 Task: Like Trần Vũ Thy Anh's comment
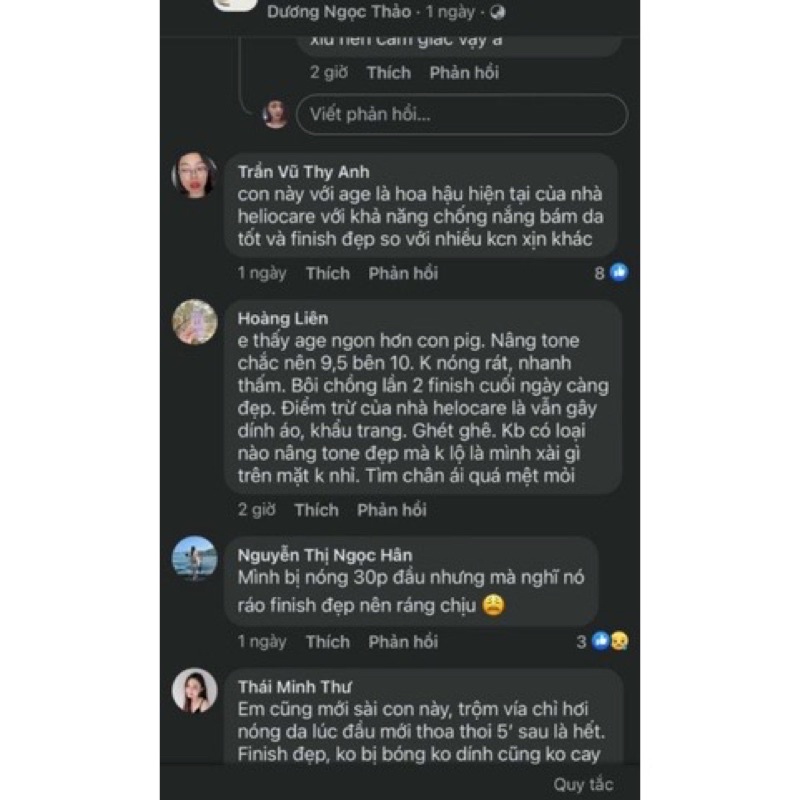pyautogui.click(x=328, y=273)
